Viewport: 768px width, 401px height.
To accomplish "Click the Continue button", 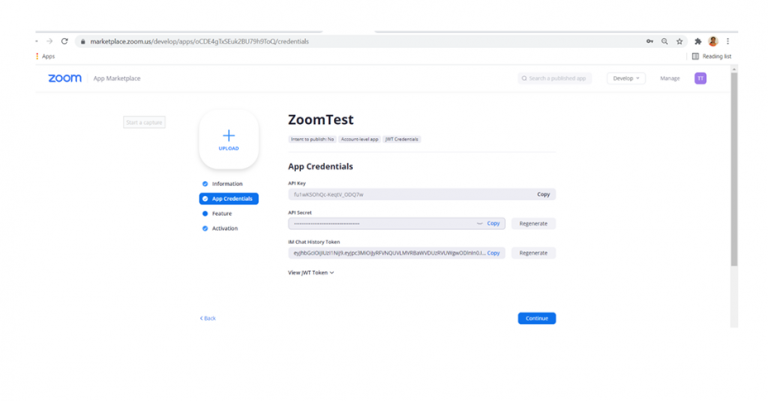I will [x=537, y=318].
